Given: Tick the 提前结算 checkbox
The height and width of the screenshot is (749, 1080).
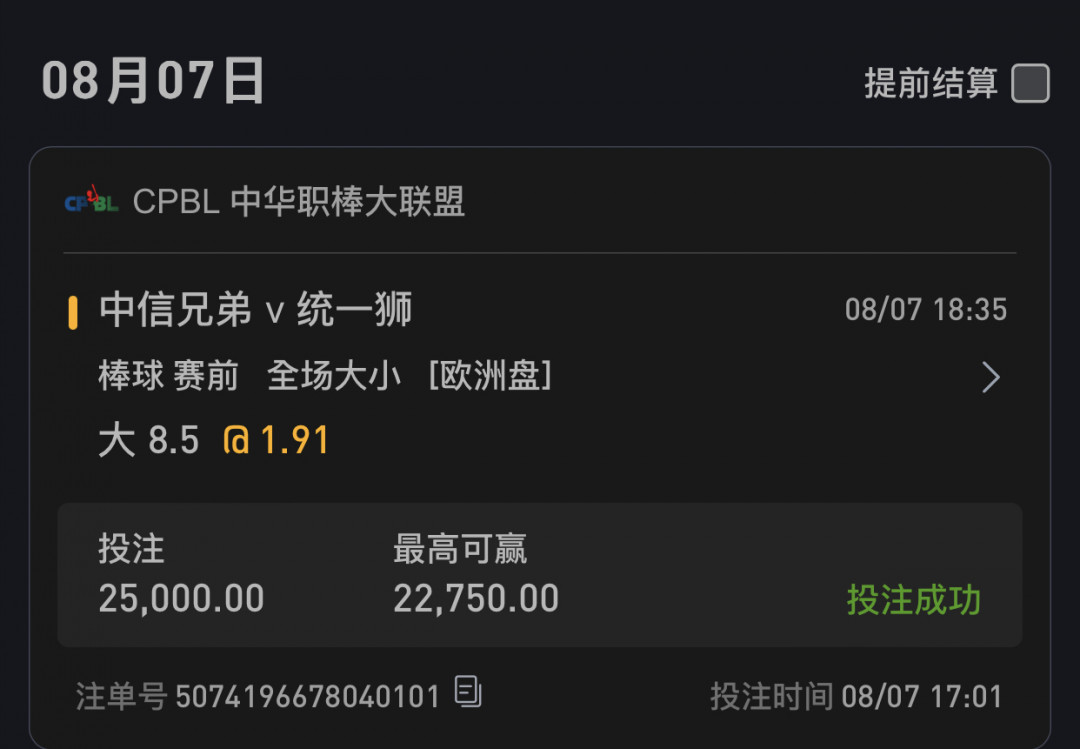Looking at the screenshot, I should tap(1030, 83).
